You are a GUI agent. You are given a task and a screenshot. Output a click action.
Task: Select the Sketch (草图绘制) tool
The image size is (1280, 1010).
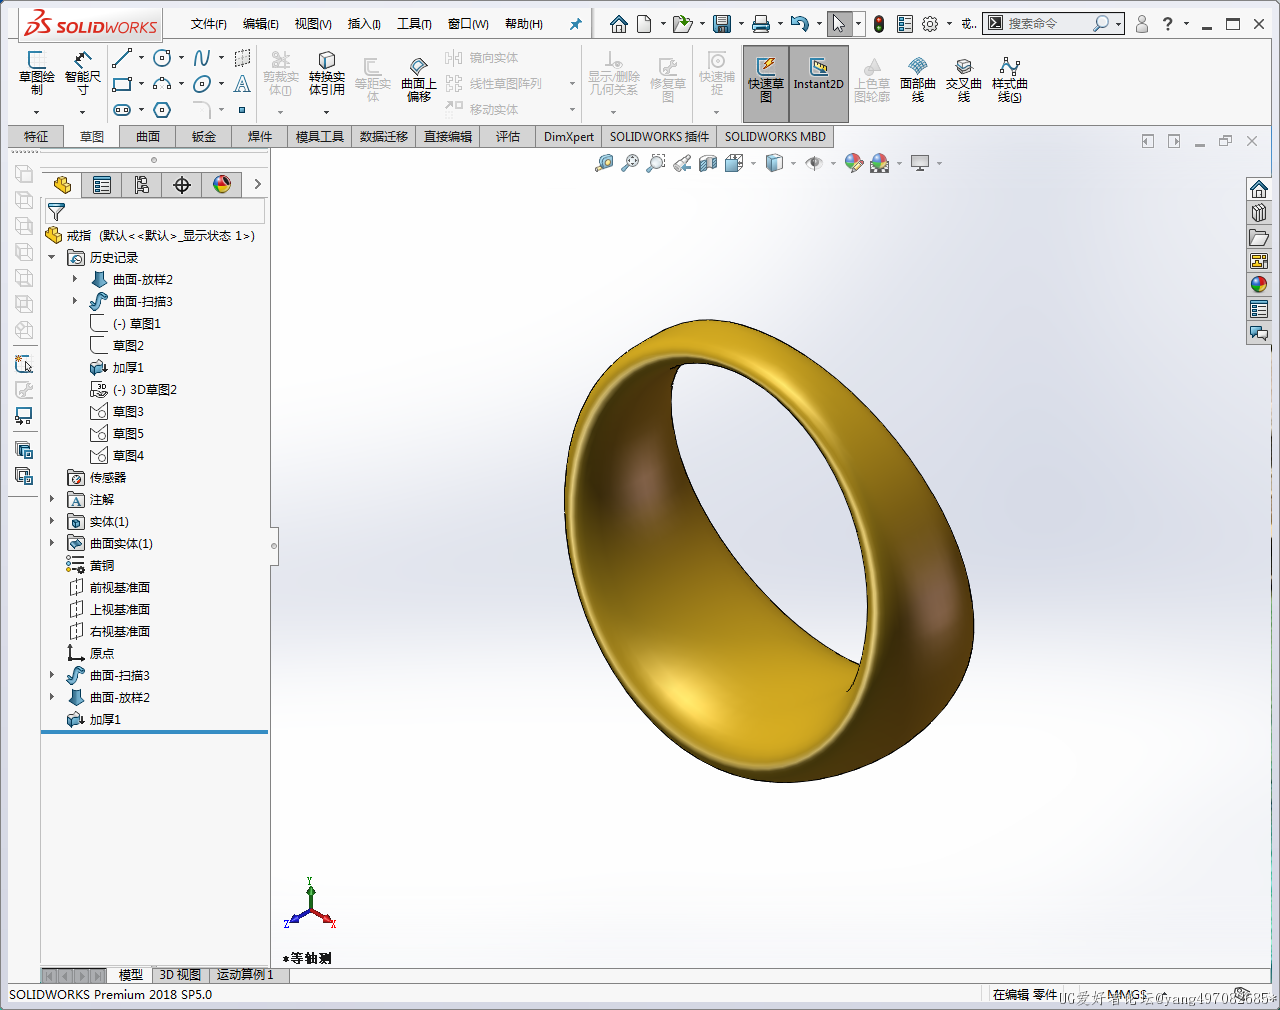click(36, 74)
